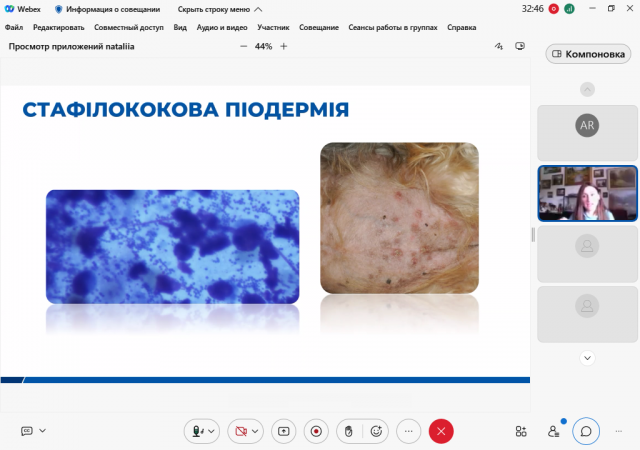
Task: Click the slide title СТАФІЛОКОКОВА ПІОДЕРМІЯ
Action: [x=186, y=110]
